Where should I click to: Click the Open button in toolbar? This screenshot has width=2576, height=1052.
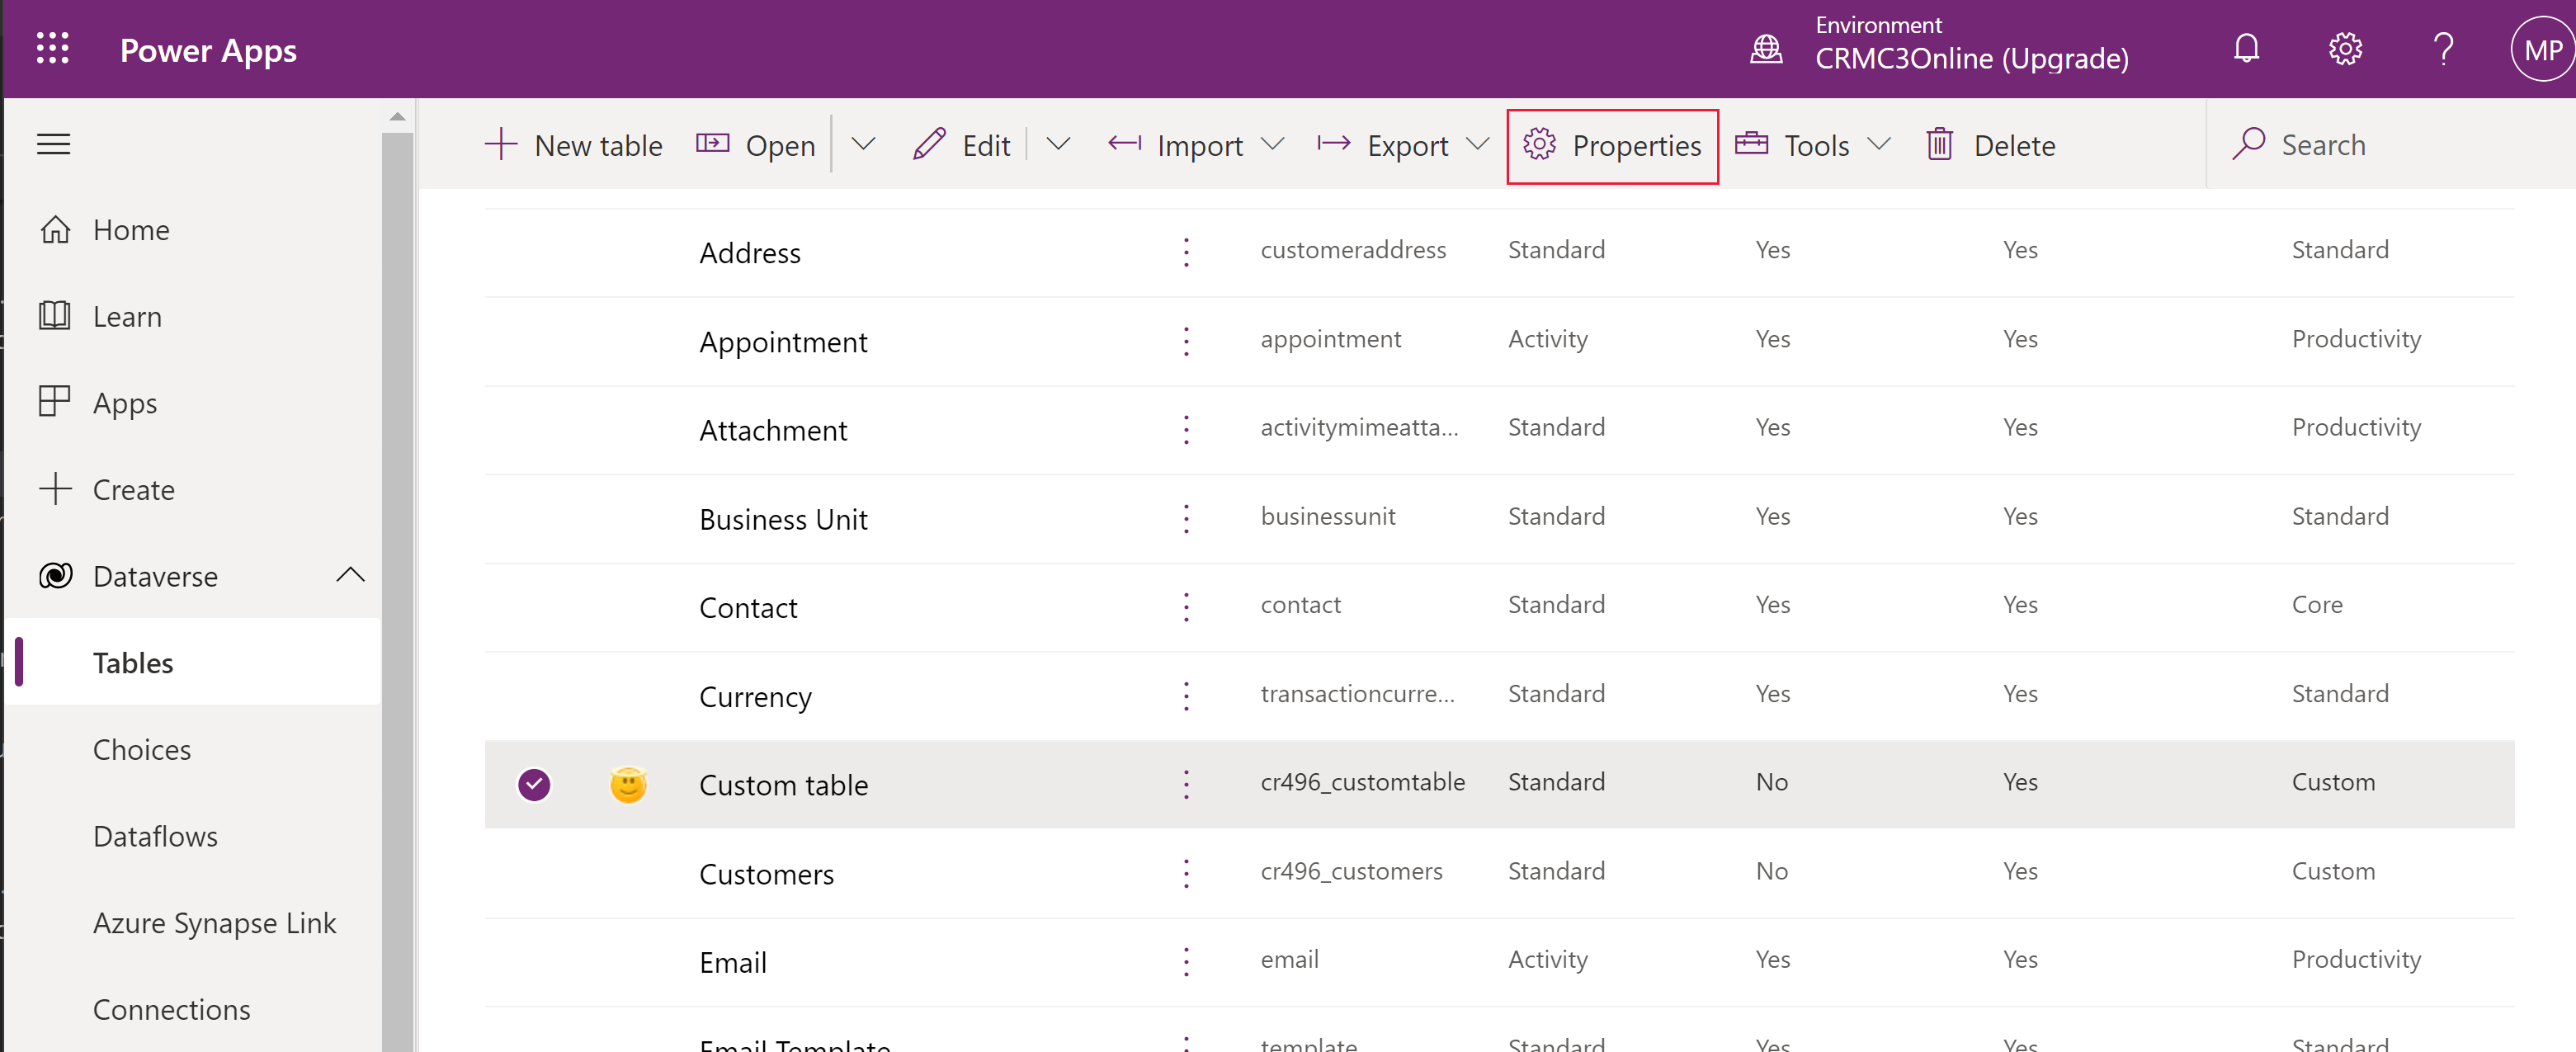756,144
